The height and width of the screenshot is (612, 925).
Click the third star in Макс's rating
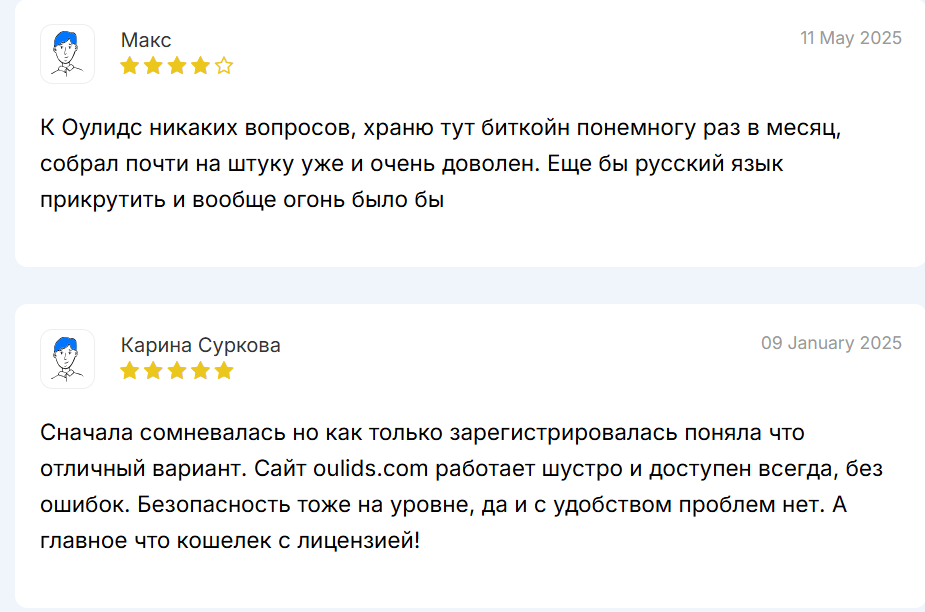click(x=177, y=66)
